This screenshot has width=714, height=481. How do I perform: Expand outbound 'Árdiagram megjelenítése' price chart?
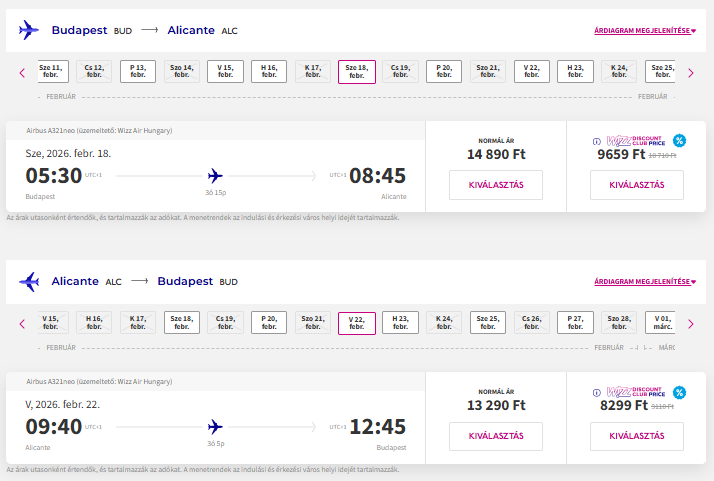pos(644,31)
